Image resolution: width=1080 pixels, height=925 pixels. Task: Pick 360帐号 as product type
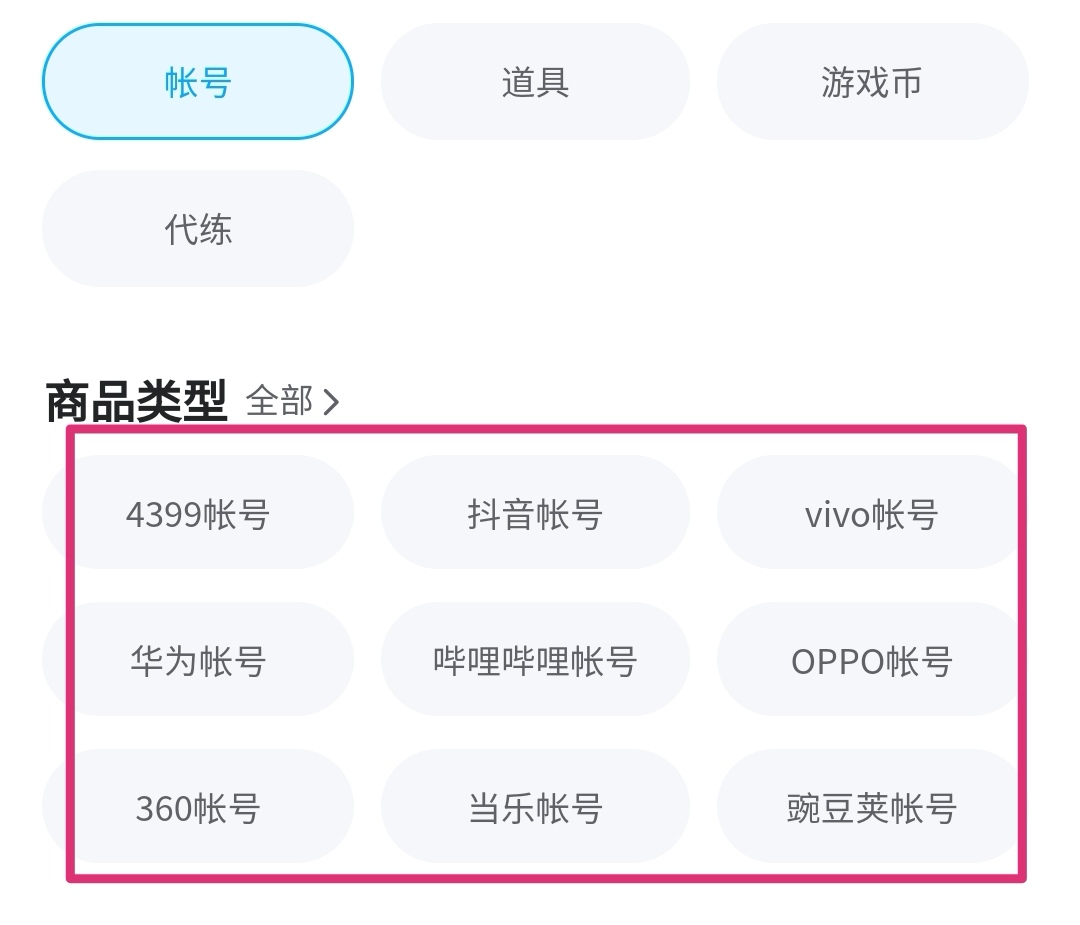[198, 807]
